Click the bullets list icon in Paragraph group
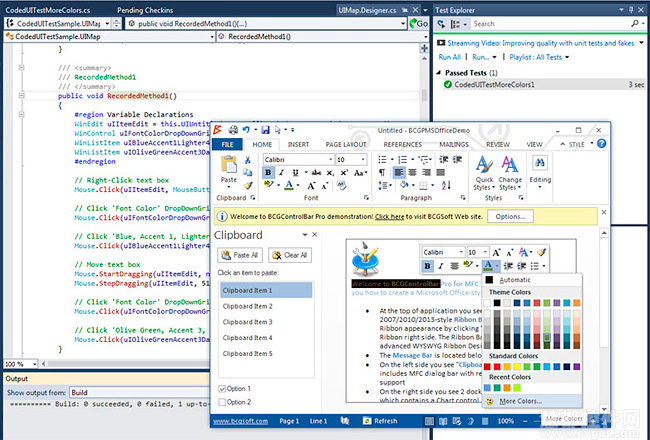The image size is (650, 440). point(382,160)
